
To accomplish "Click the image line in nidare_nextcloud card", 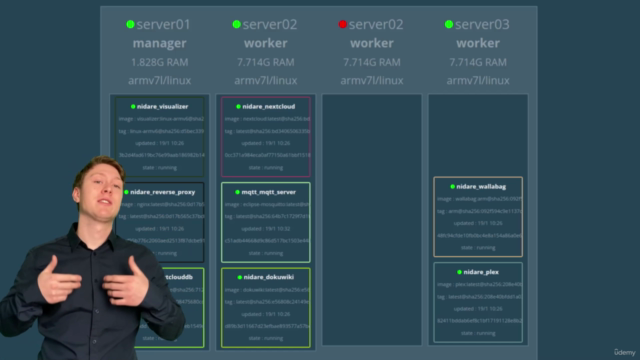I will [267, 119].
